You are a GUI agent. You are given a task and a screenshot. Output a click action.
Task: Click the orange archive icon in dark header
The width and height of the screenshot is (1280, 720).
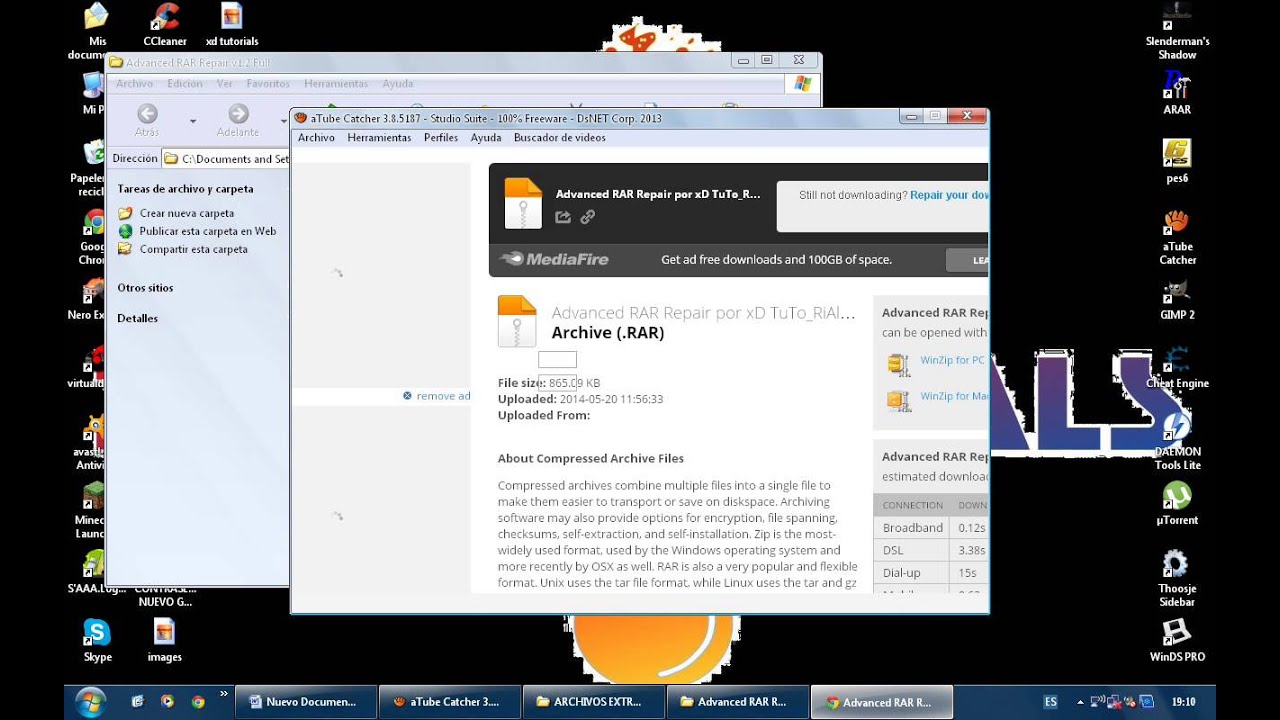pyautogui.click(x=522, y=203)
